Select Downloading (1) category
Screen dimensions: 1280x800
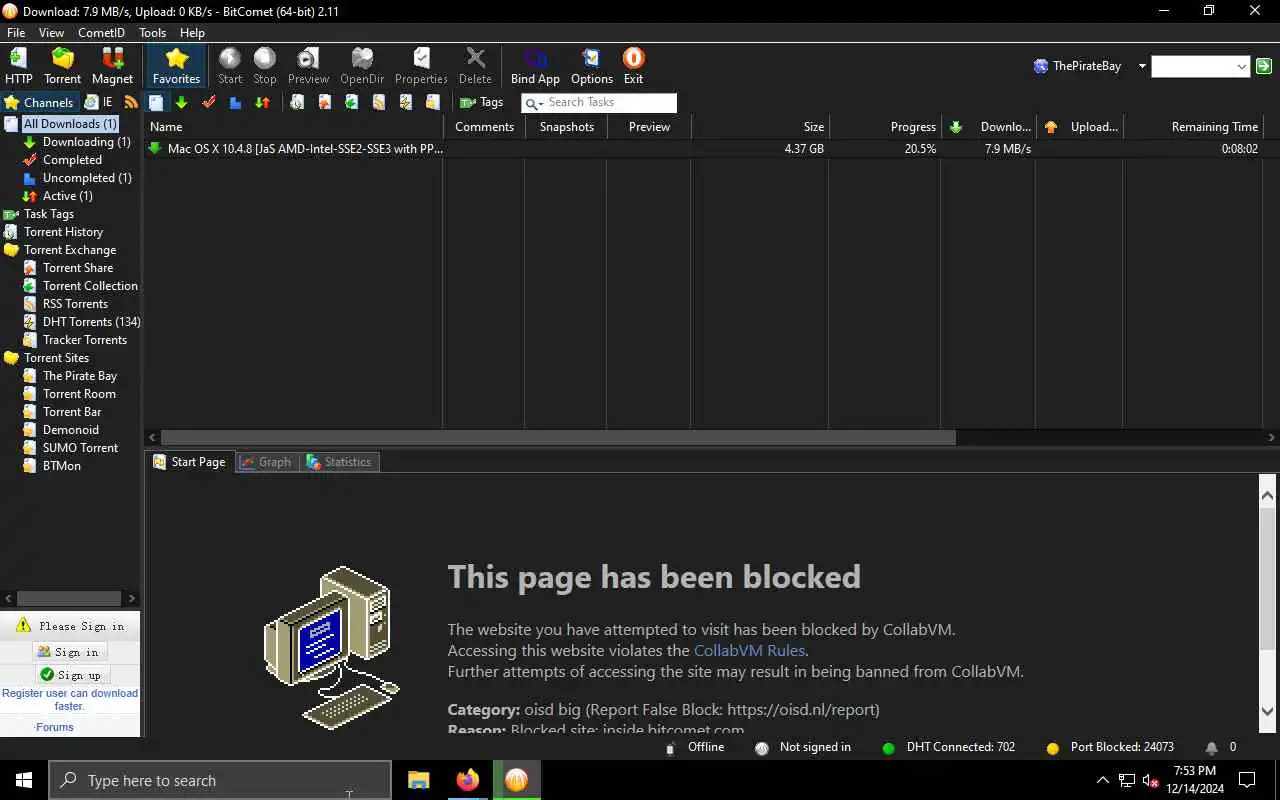[86, 142]
